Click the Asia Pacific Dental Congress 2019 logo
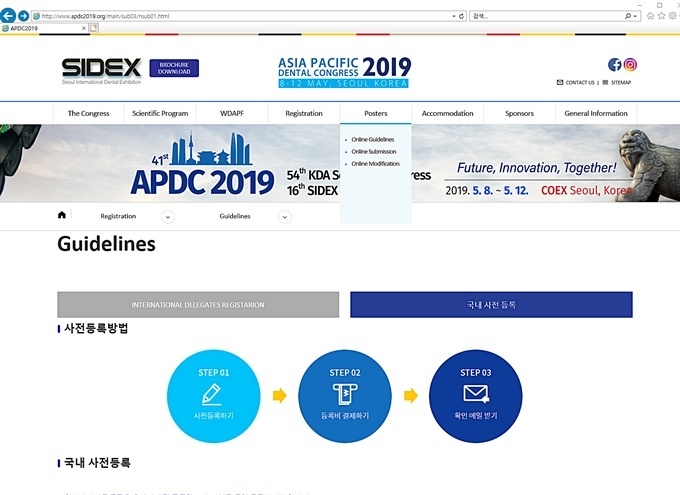Viewport: 680px width, 495px height. [344, 72]
